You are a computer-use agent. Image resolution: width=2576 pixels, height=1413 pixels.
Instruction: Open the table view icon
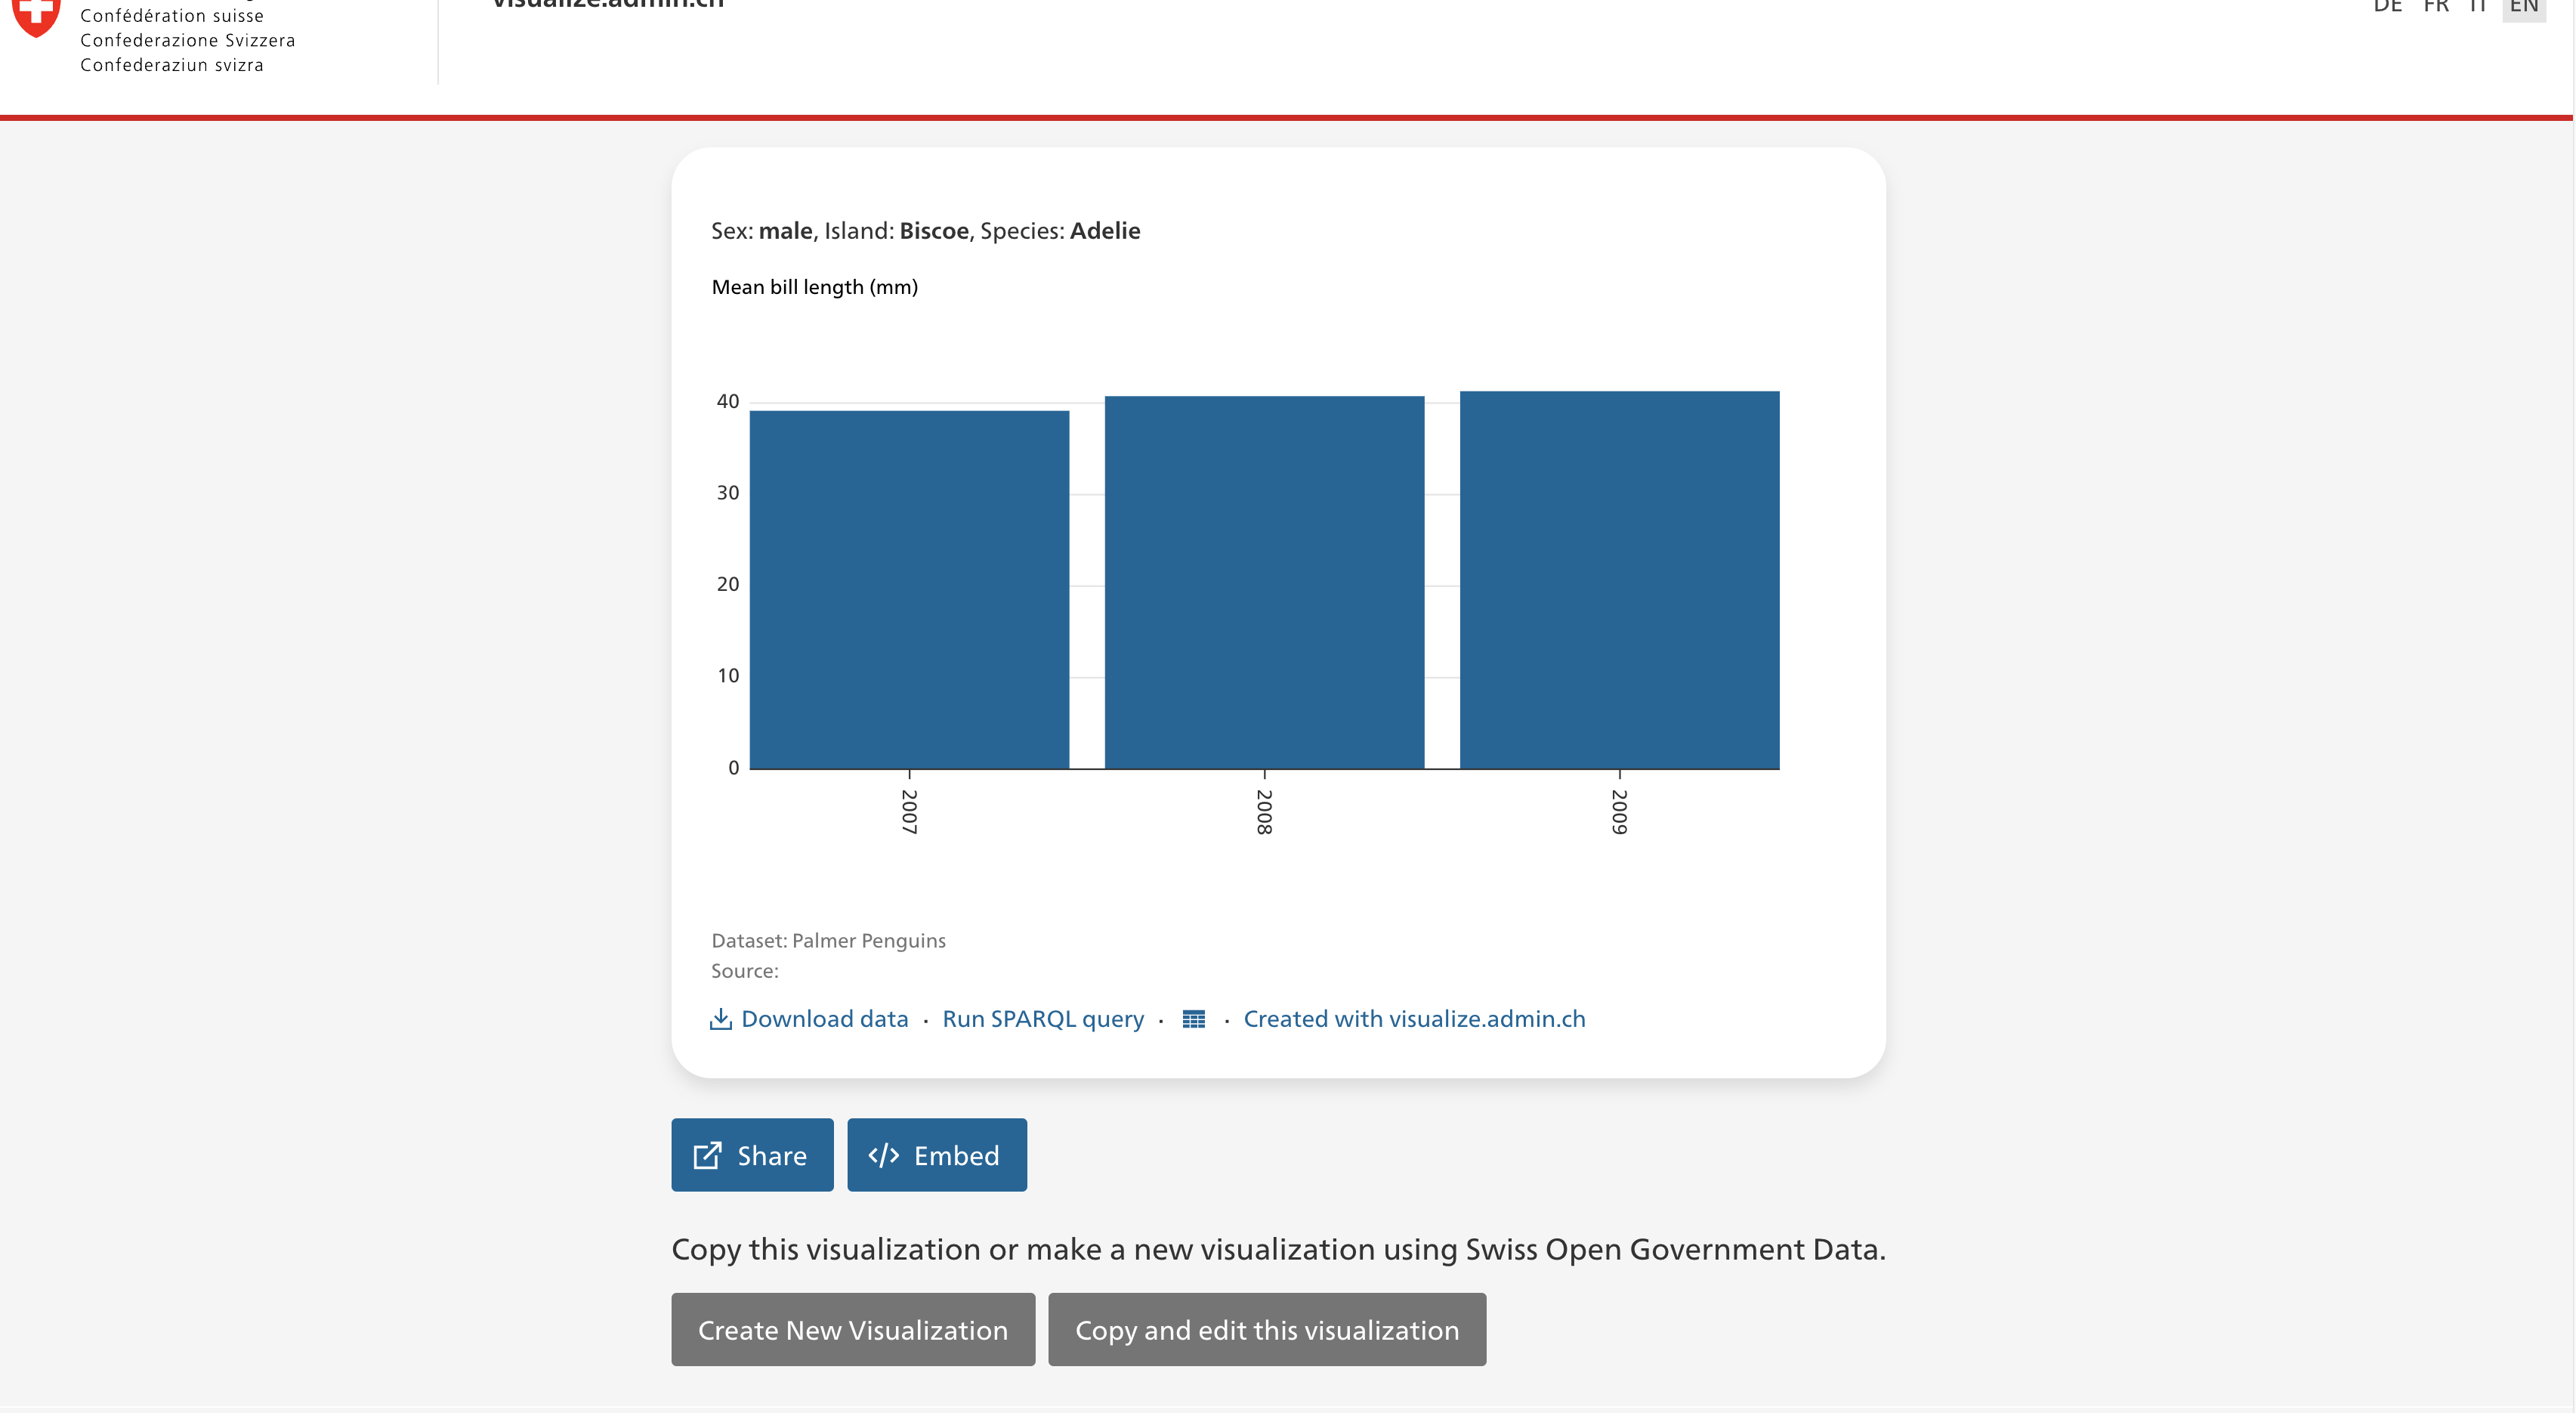coord(1193,1019)
